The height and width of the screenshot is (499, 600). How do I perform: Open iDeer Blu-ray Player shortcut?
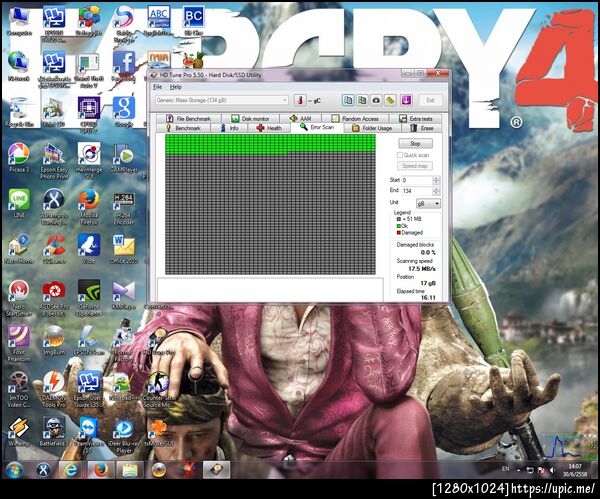point(123,435)
